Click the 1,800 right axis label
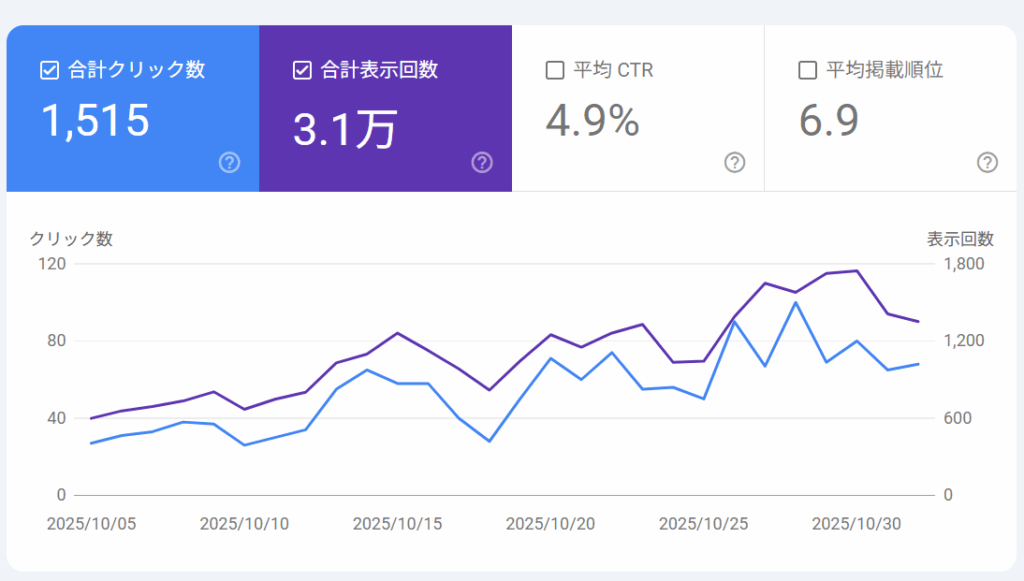This screenshot has width=1024, height=581. [x=966, y=264]
